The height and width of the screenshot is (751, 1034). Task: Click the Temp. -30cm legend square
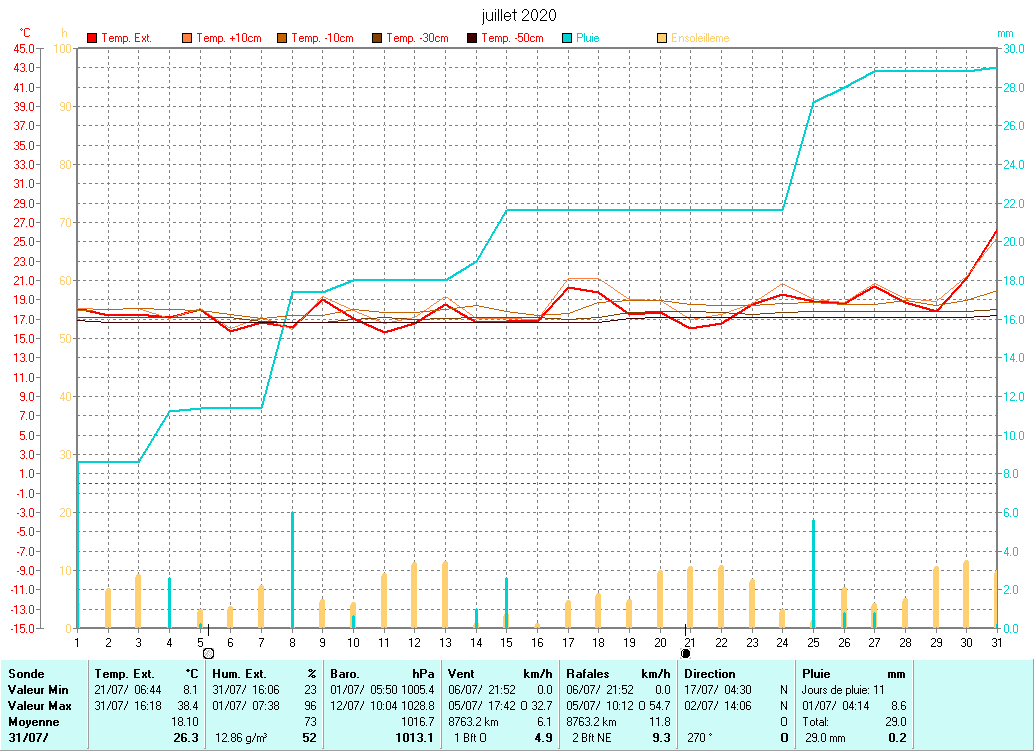[377, 38]
